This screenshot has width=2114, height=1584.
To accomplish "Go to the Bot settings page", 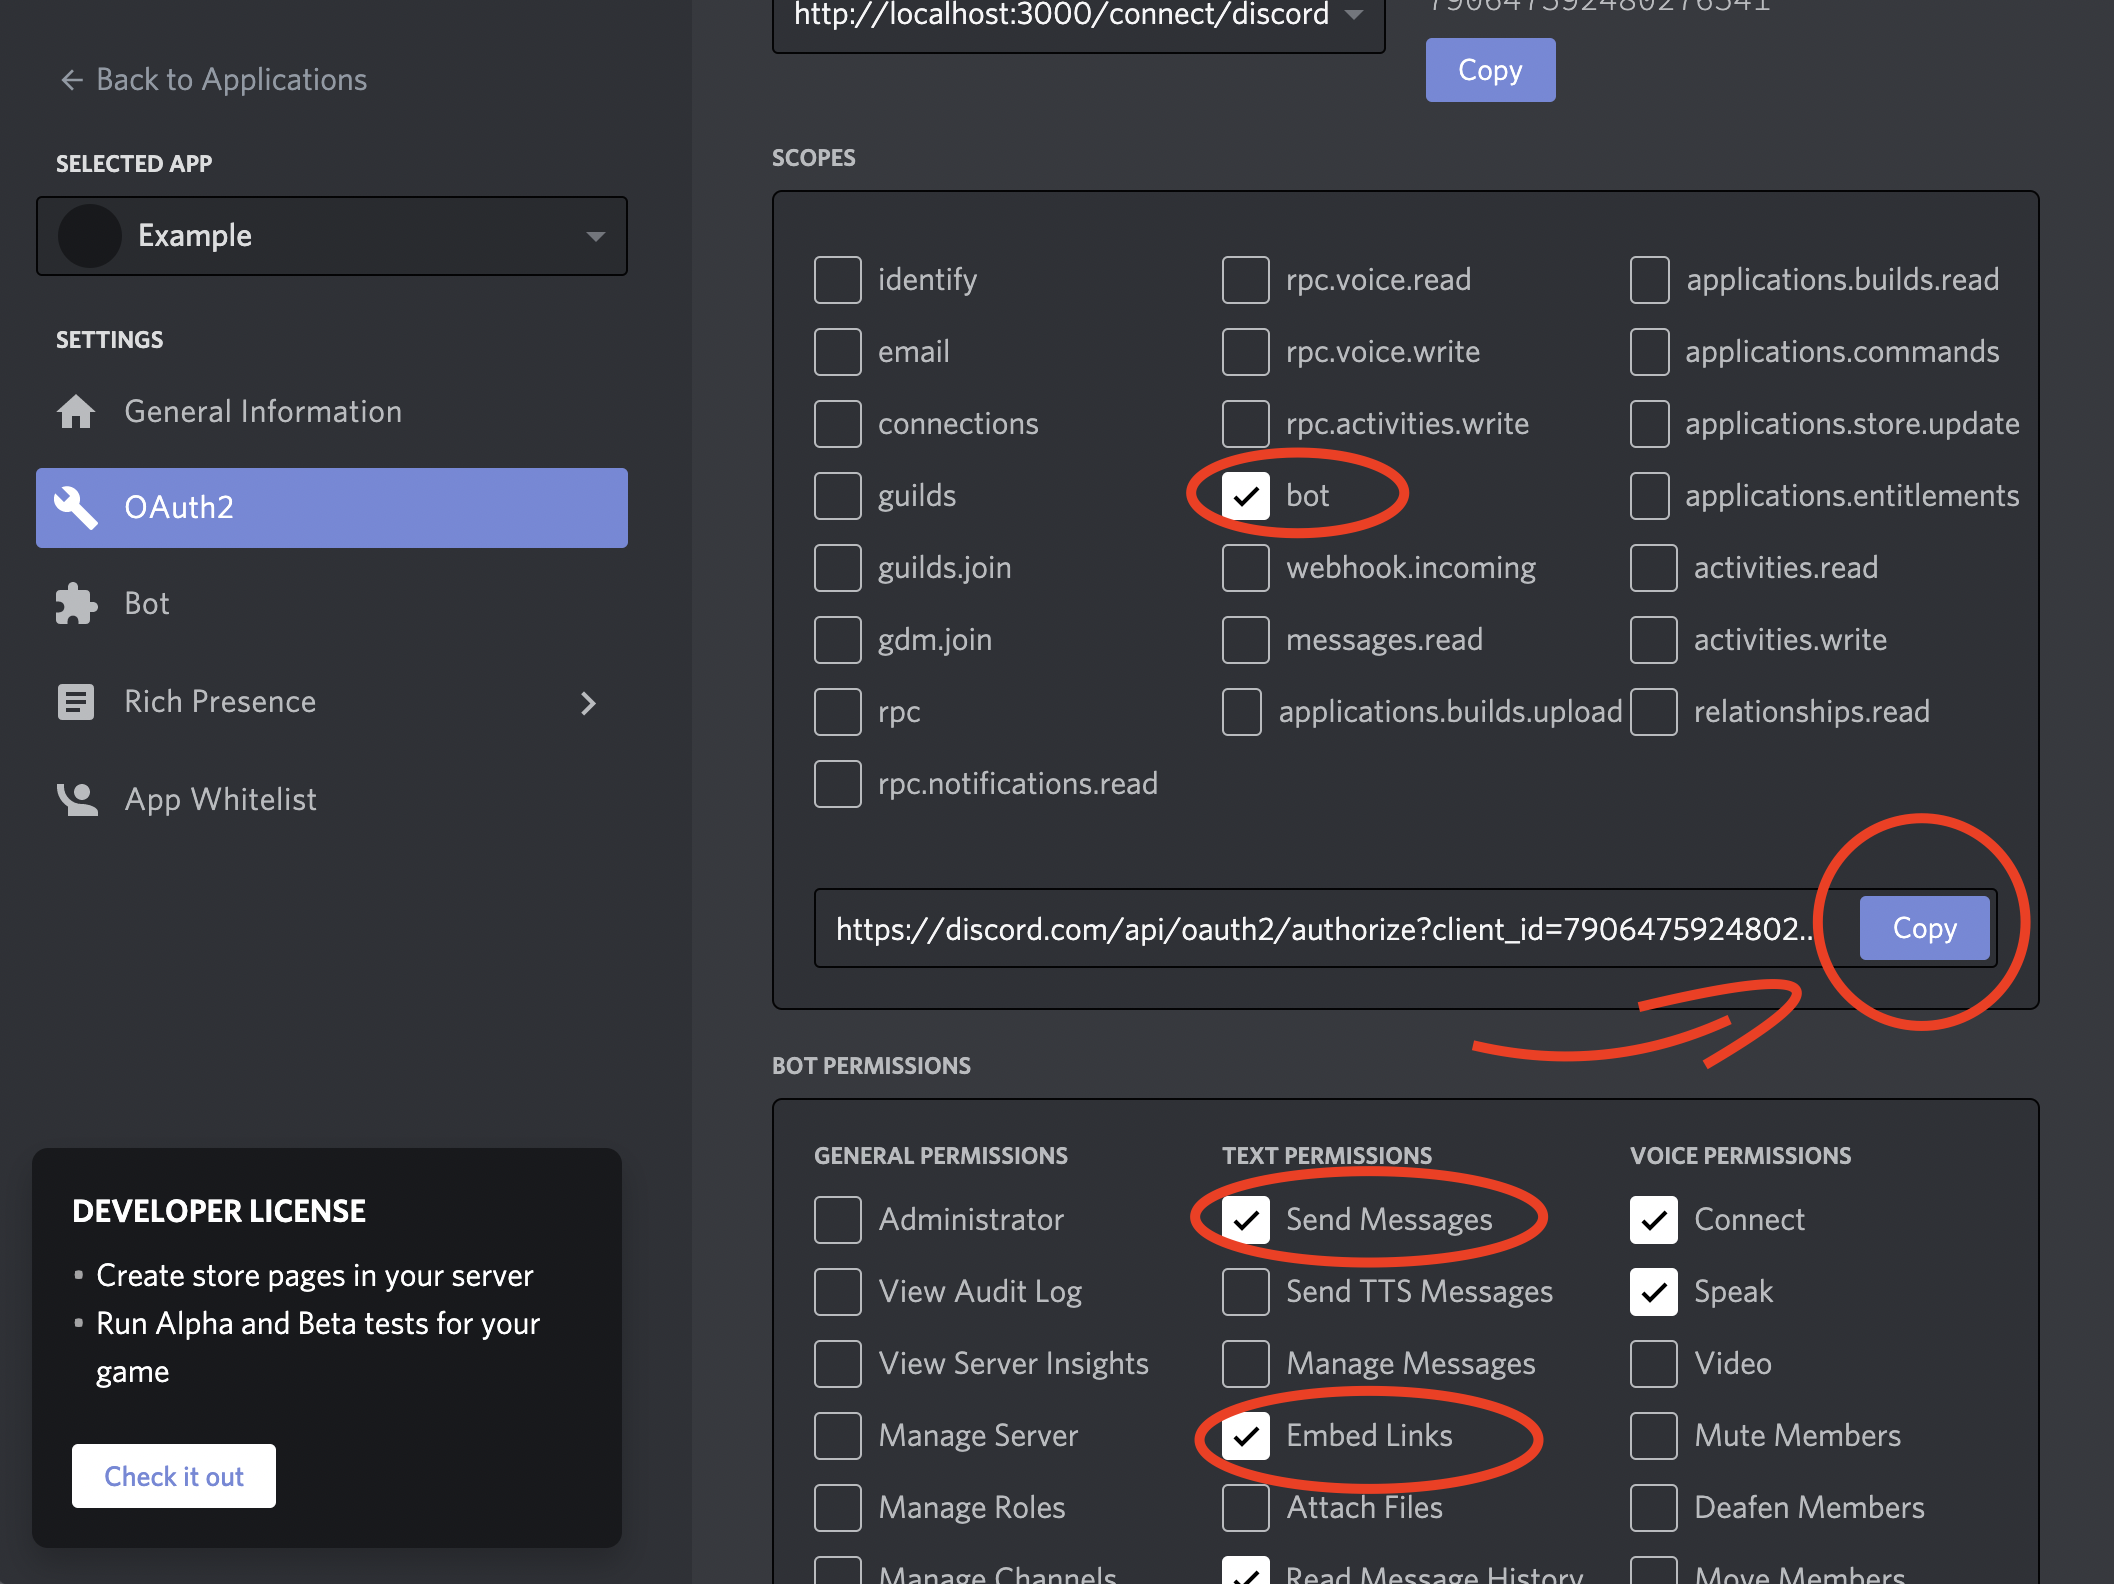I will (x=147, y=604).
